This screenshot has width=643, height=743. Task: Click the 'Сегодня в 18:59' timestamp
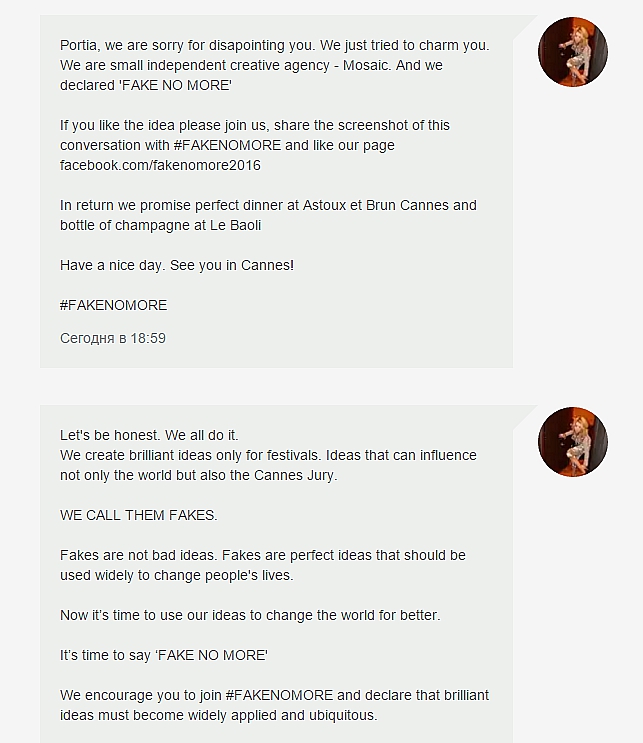pos(113,338)
